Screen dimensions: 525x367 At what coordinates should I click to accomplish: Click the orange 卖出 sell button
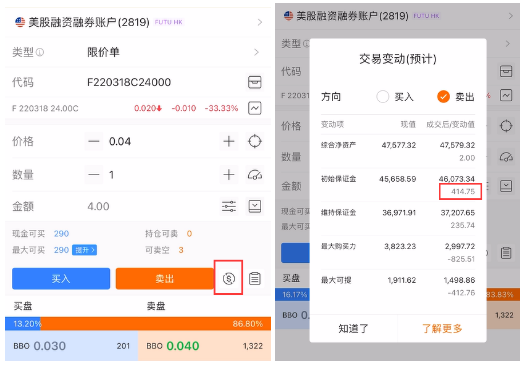(164, 278)
